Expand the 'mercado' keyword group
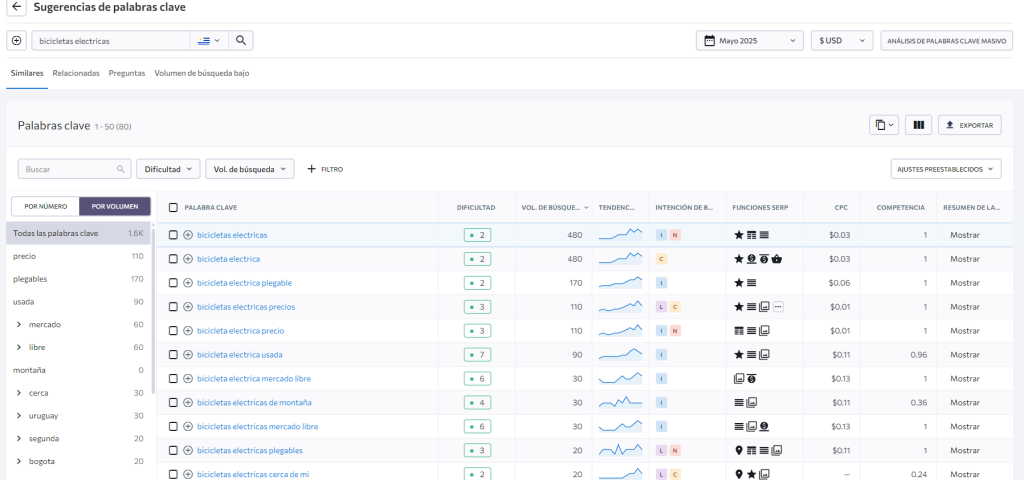This screenshot has width=1024, height=480. click(20, 324)
